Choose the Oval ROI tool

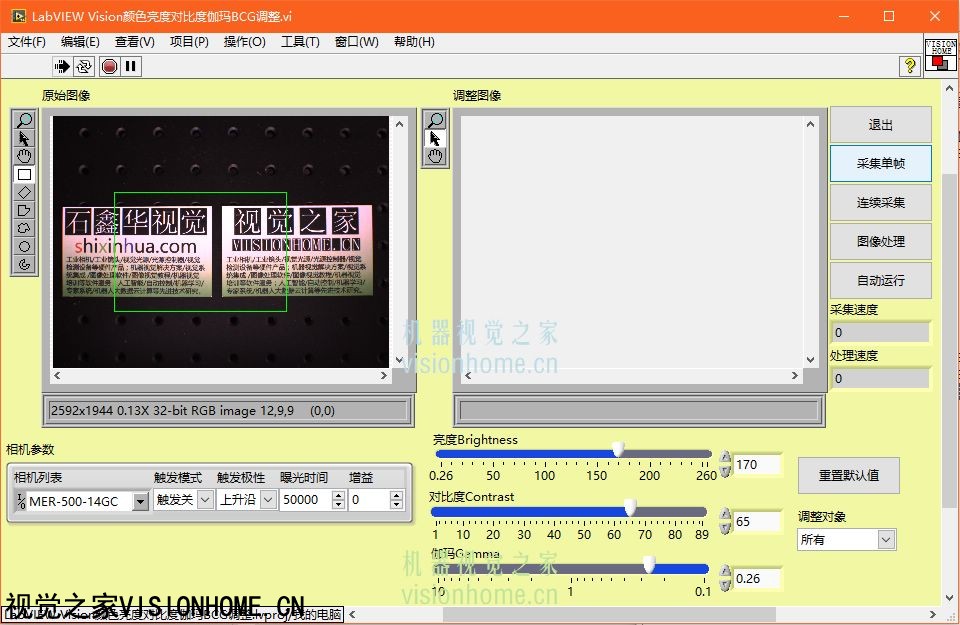pyautogui.click(x=25, y=246)
